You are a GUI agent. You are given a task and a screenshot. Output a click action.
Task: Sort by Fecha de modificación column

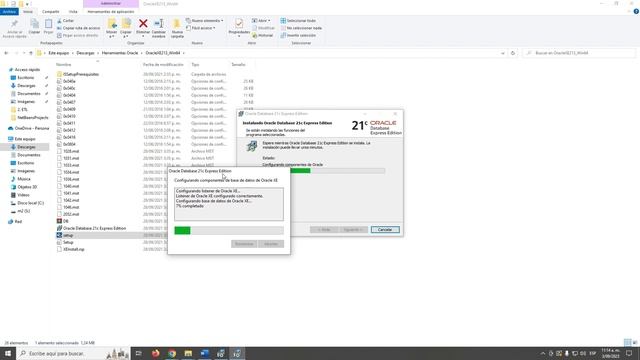click(163, 64)
